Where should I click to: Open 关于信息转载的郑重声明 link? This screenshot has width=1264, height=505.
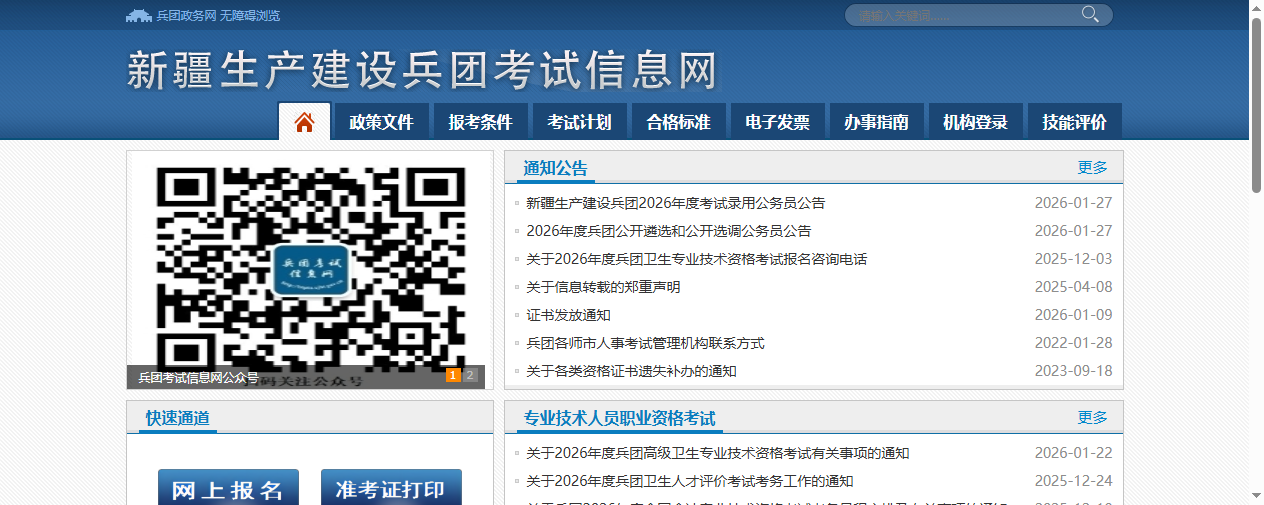(x=603, y=287)
